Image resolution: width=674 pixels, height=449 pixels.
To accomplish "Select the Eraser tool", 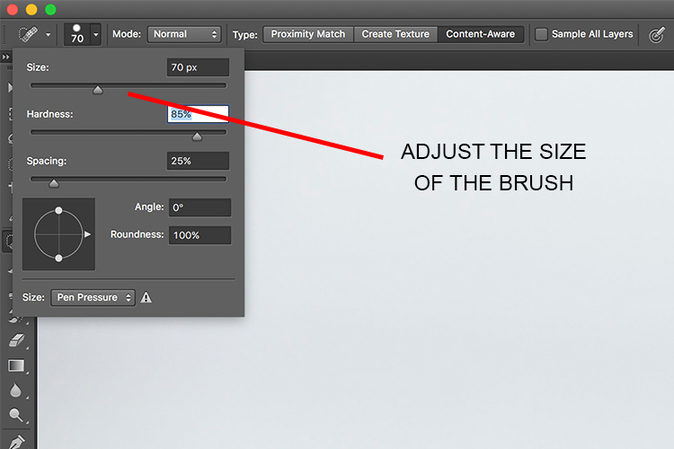I will point(16,341).
